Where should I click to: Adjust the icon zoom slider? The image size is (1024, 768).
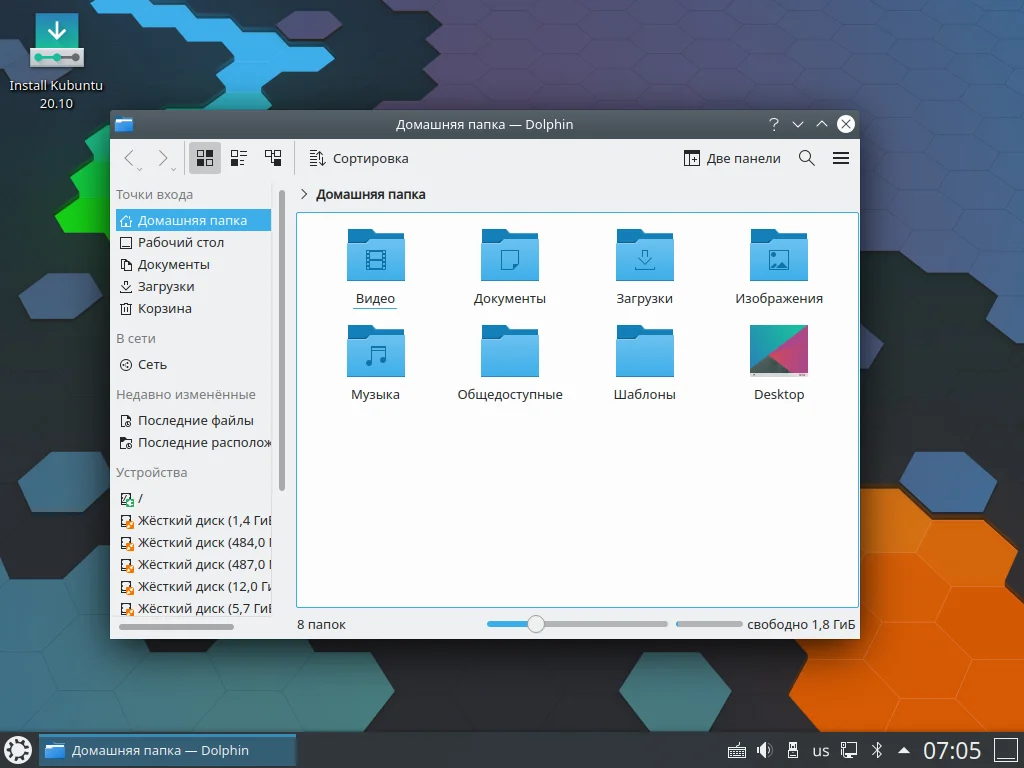pos(536,624)
